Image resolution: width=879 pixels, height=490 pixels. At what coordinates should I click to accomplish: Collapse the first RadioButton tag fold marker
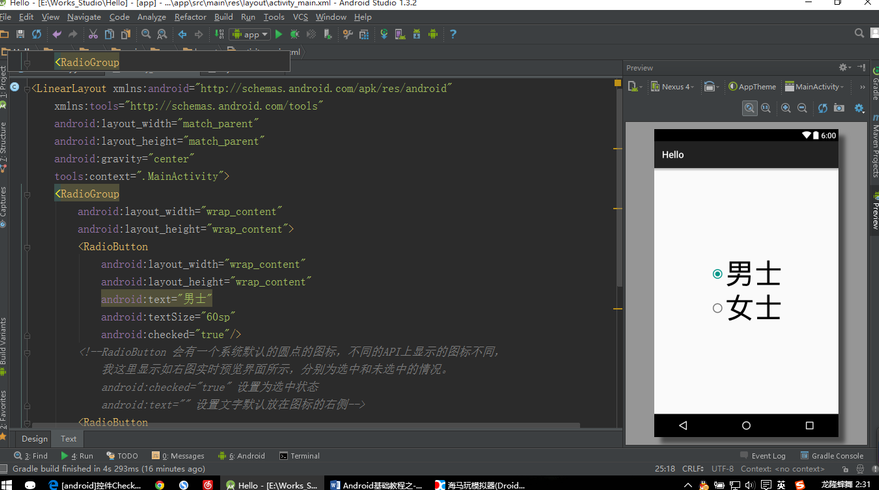26,247
